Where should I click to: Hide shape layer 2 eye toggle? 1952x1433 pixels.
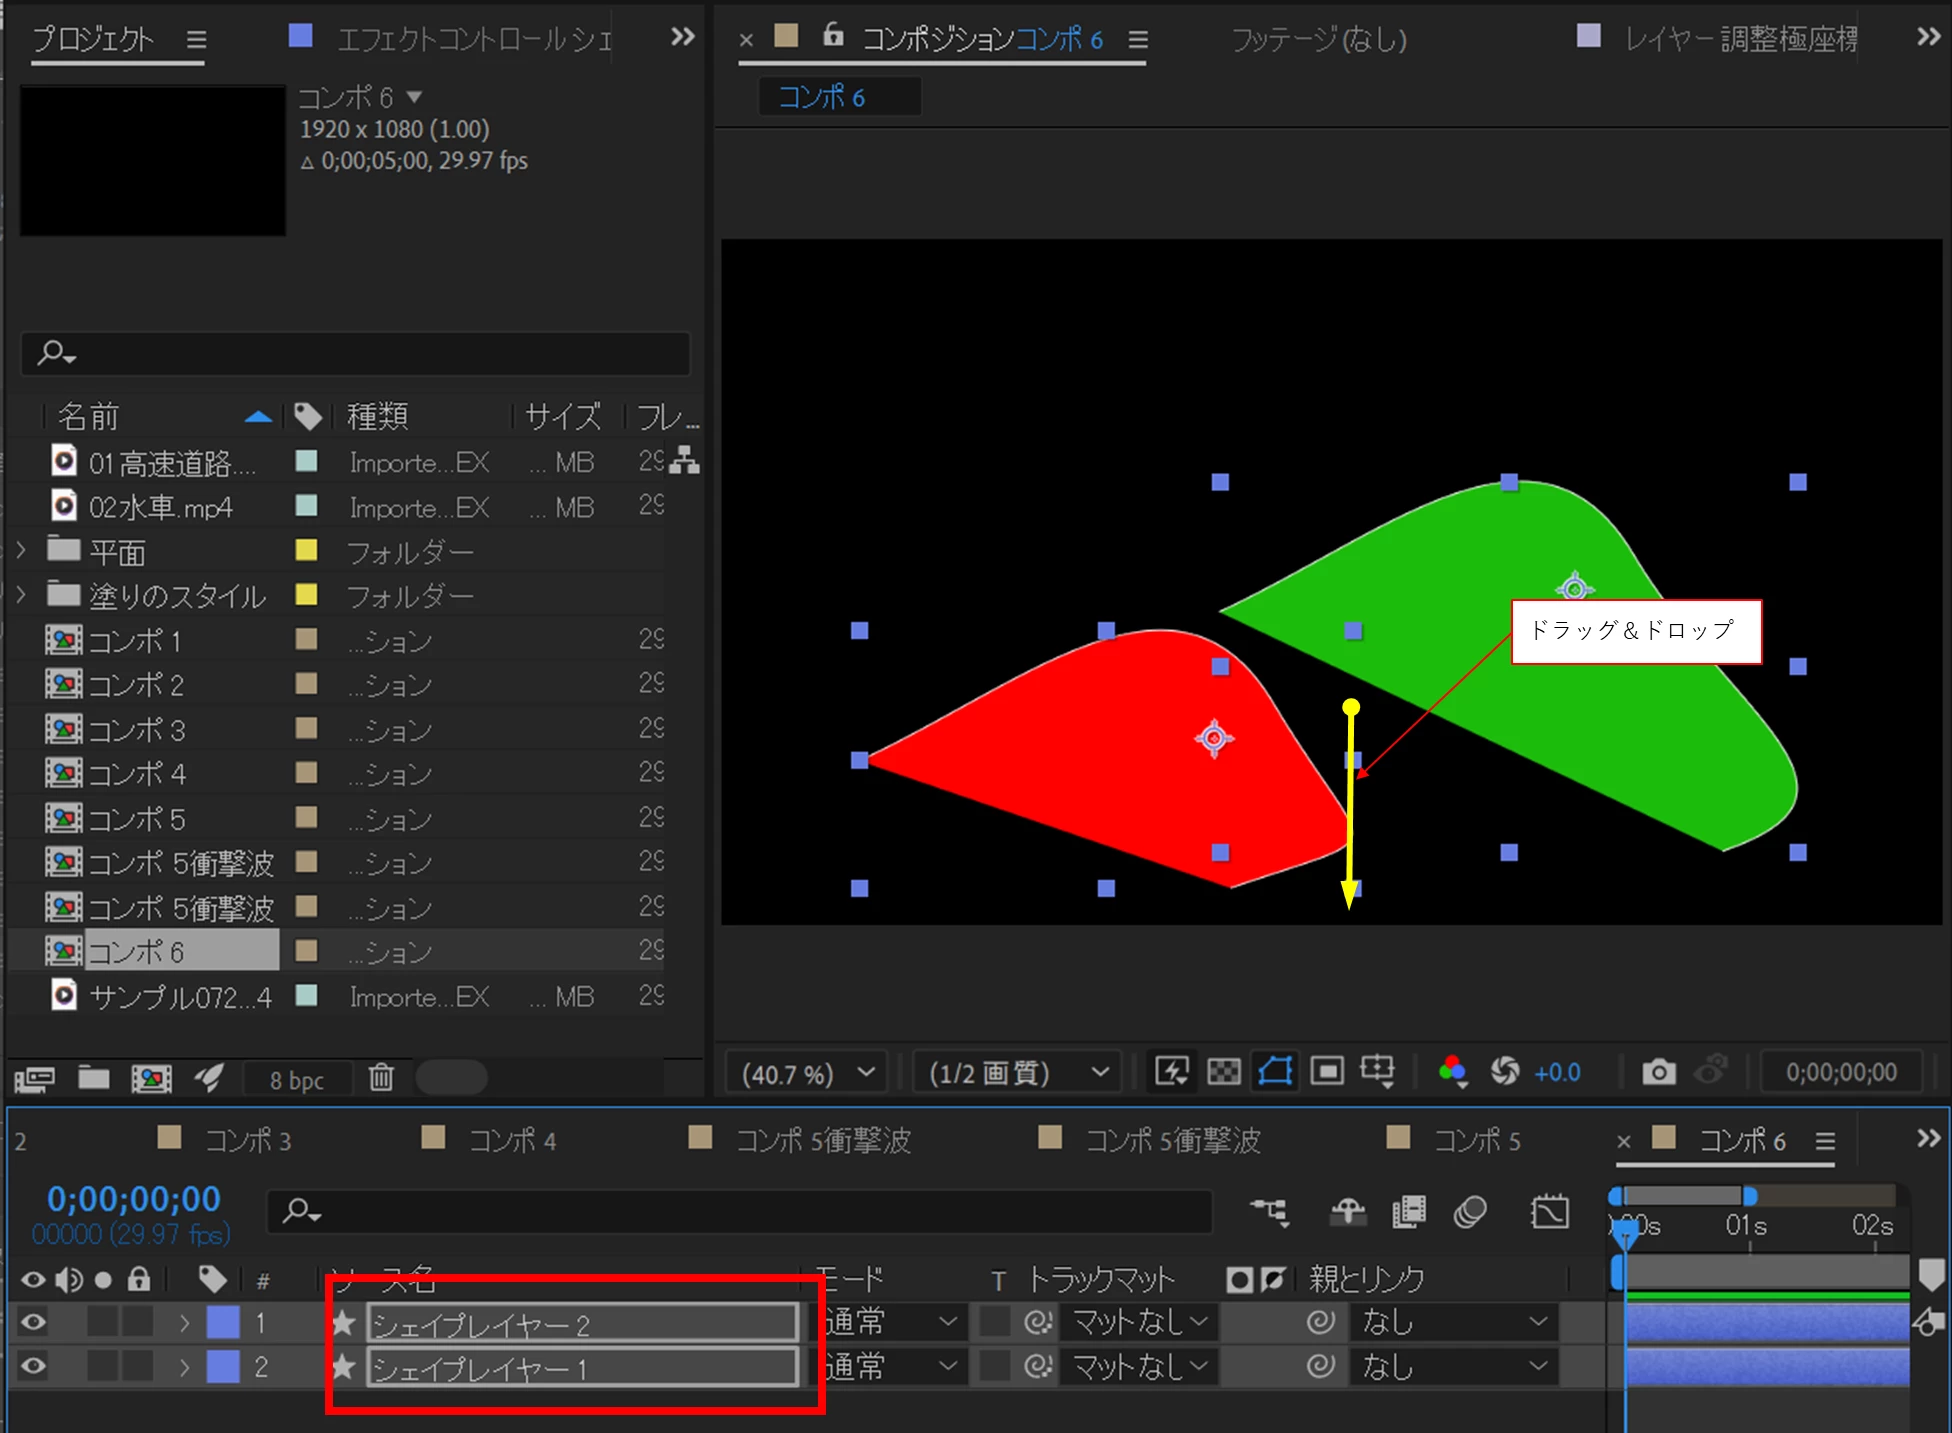[x=33, y=1323]
